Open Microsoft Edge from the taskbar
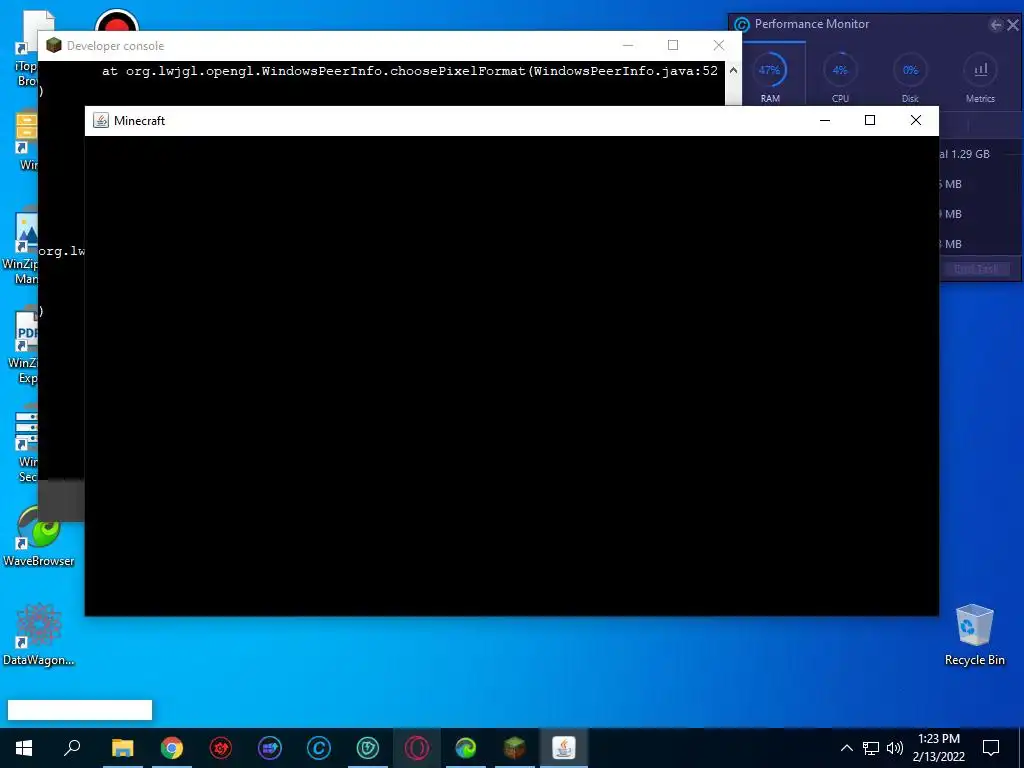The image size is (1024, 768). point(466,748)
